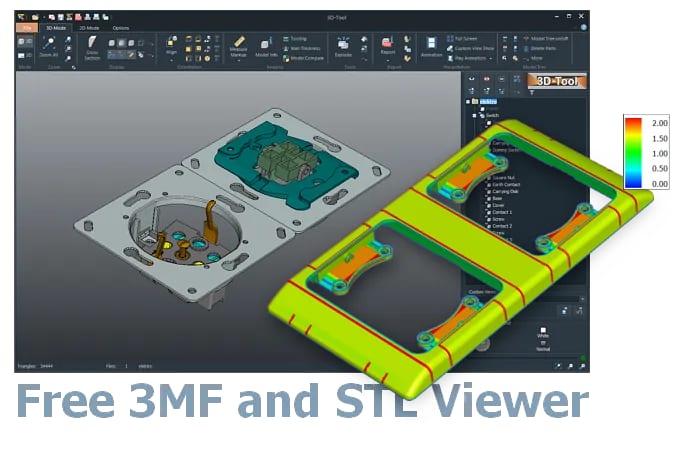The width and height of the screenshot is (680, 450).
Task: Click the red eye hide icon in model tree toolbar
Action: [x=487, y=79]
